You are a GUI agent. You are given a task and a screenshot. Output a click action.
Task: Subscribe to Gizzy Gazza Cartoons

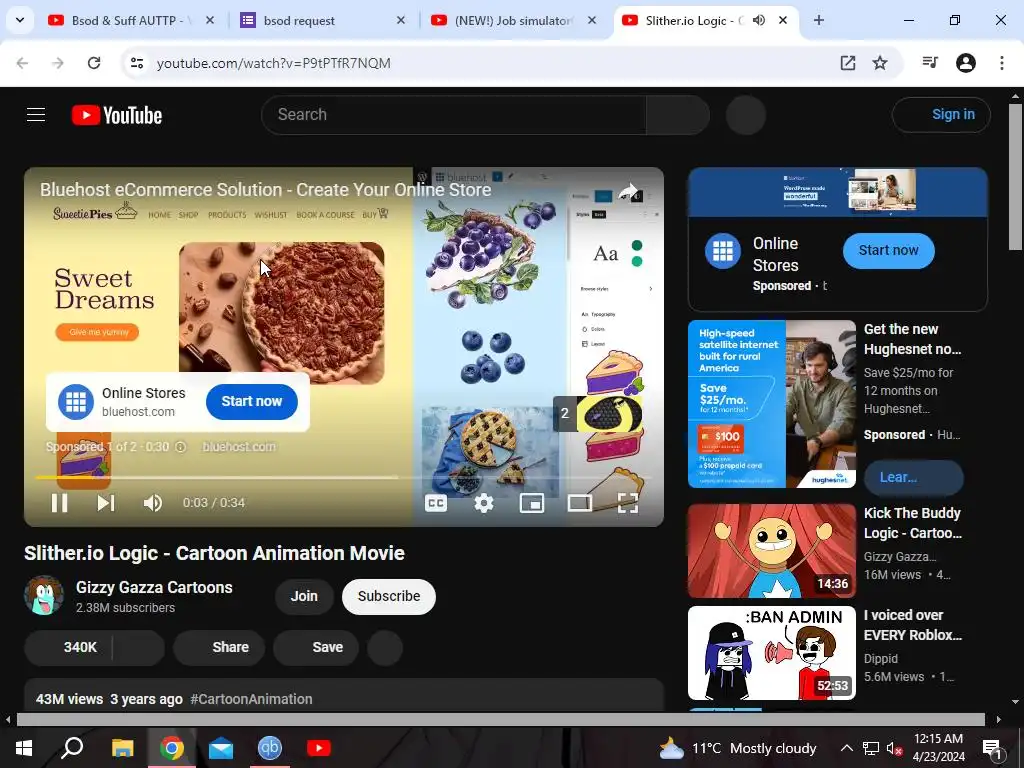coord(389,596)
